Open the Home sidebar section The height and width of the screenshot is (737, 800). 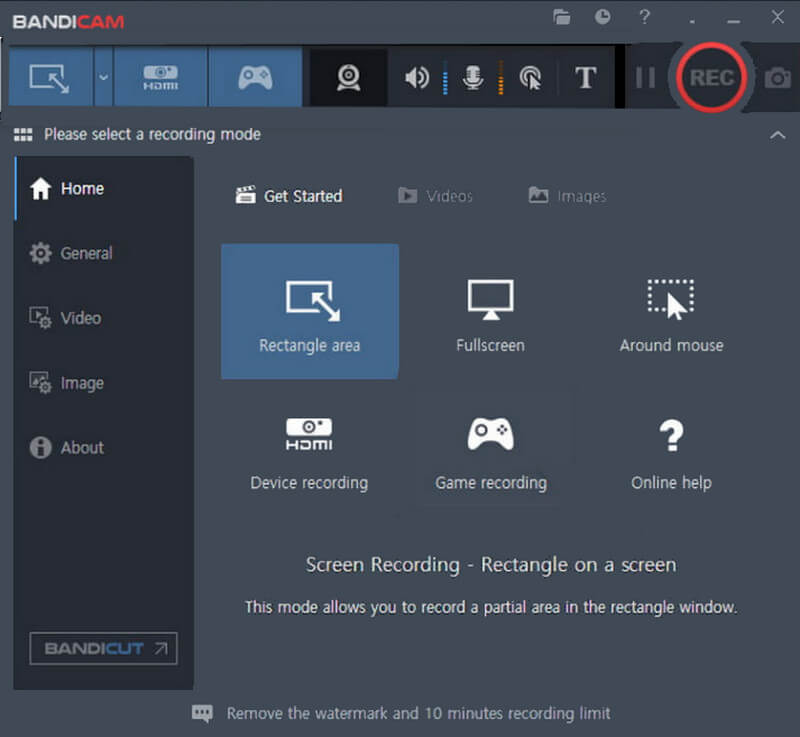point(104,188)
